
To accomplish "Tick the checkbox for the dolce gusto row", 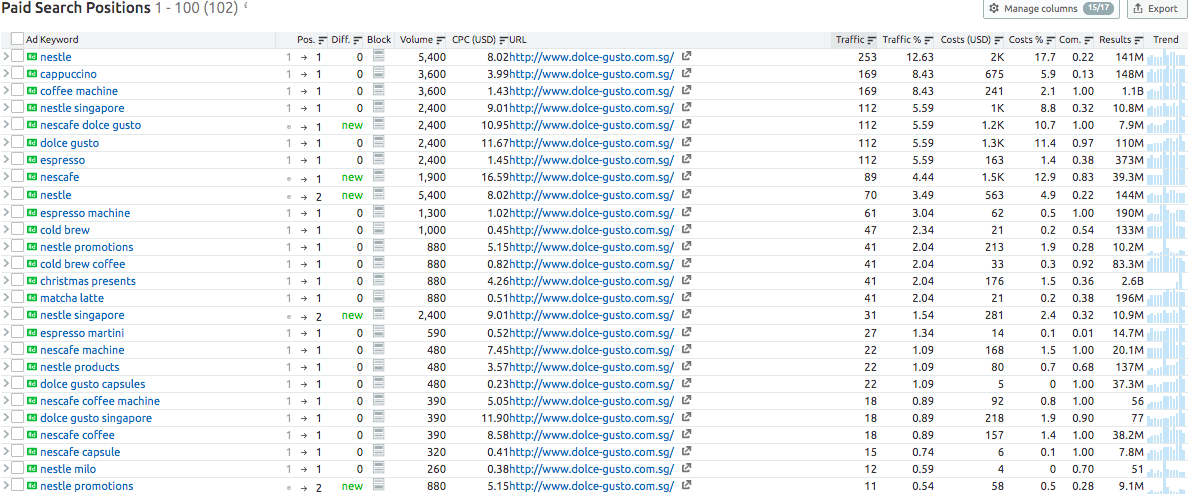I will [18, 143].
